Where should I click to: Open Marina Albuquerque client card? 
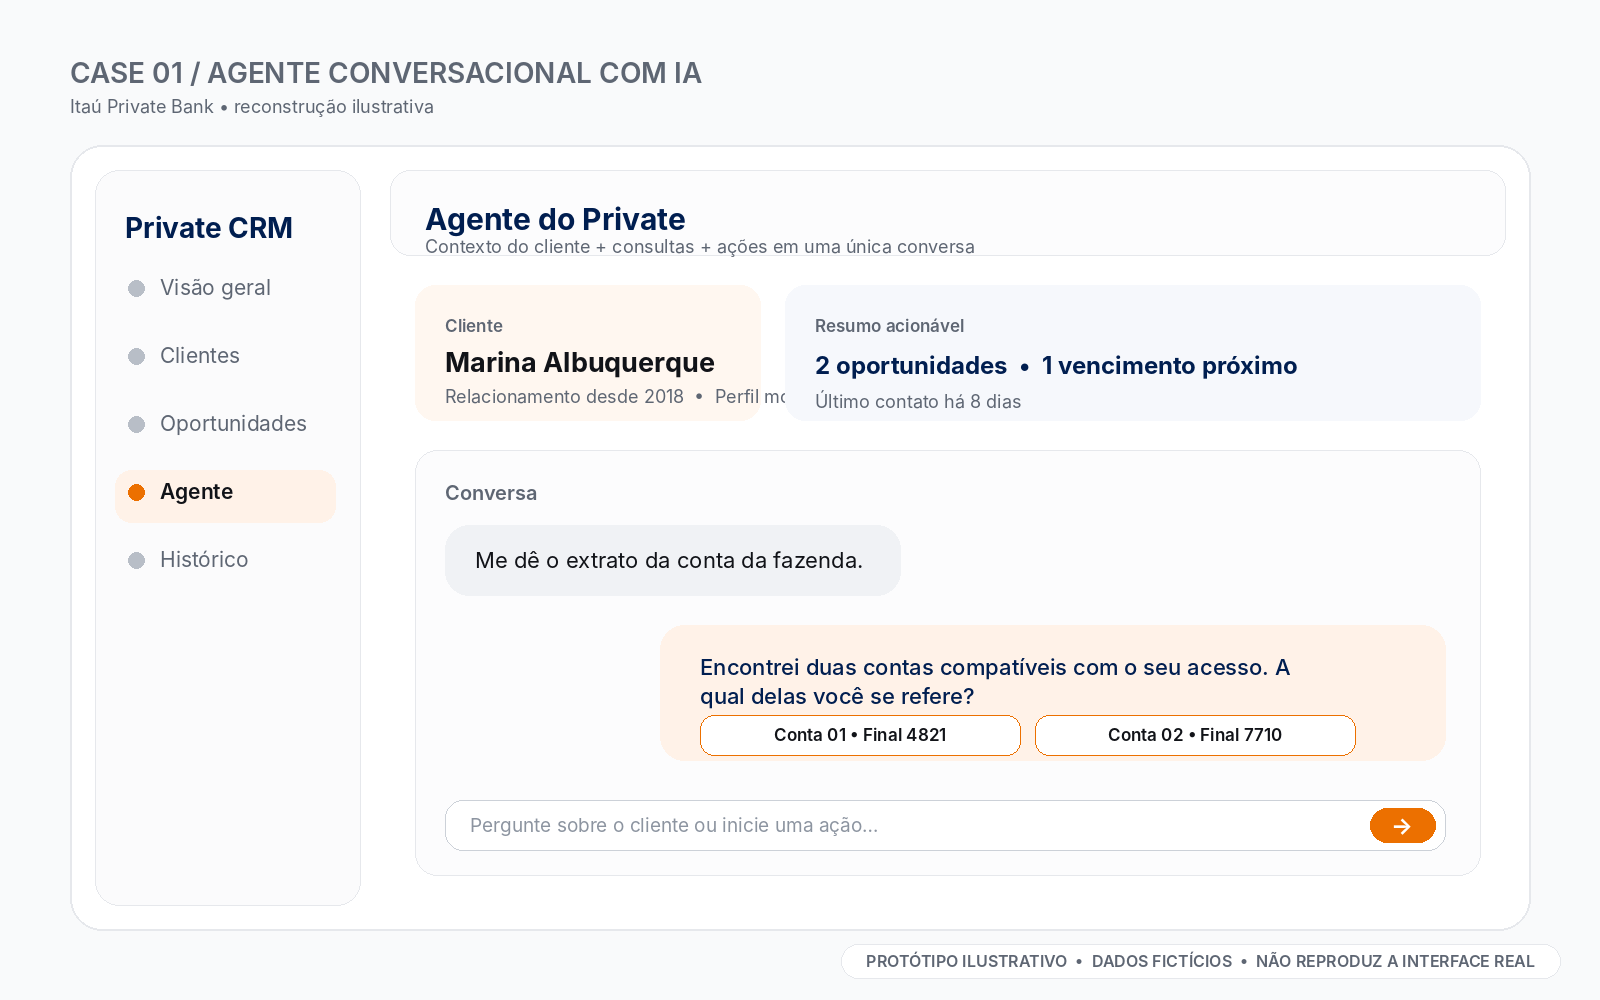[x=588, y=353]
